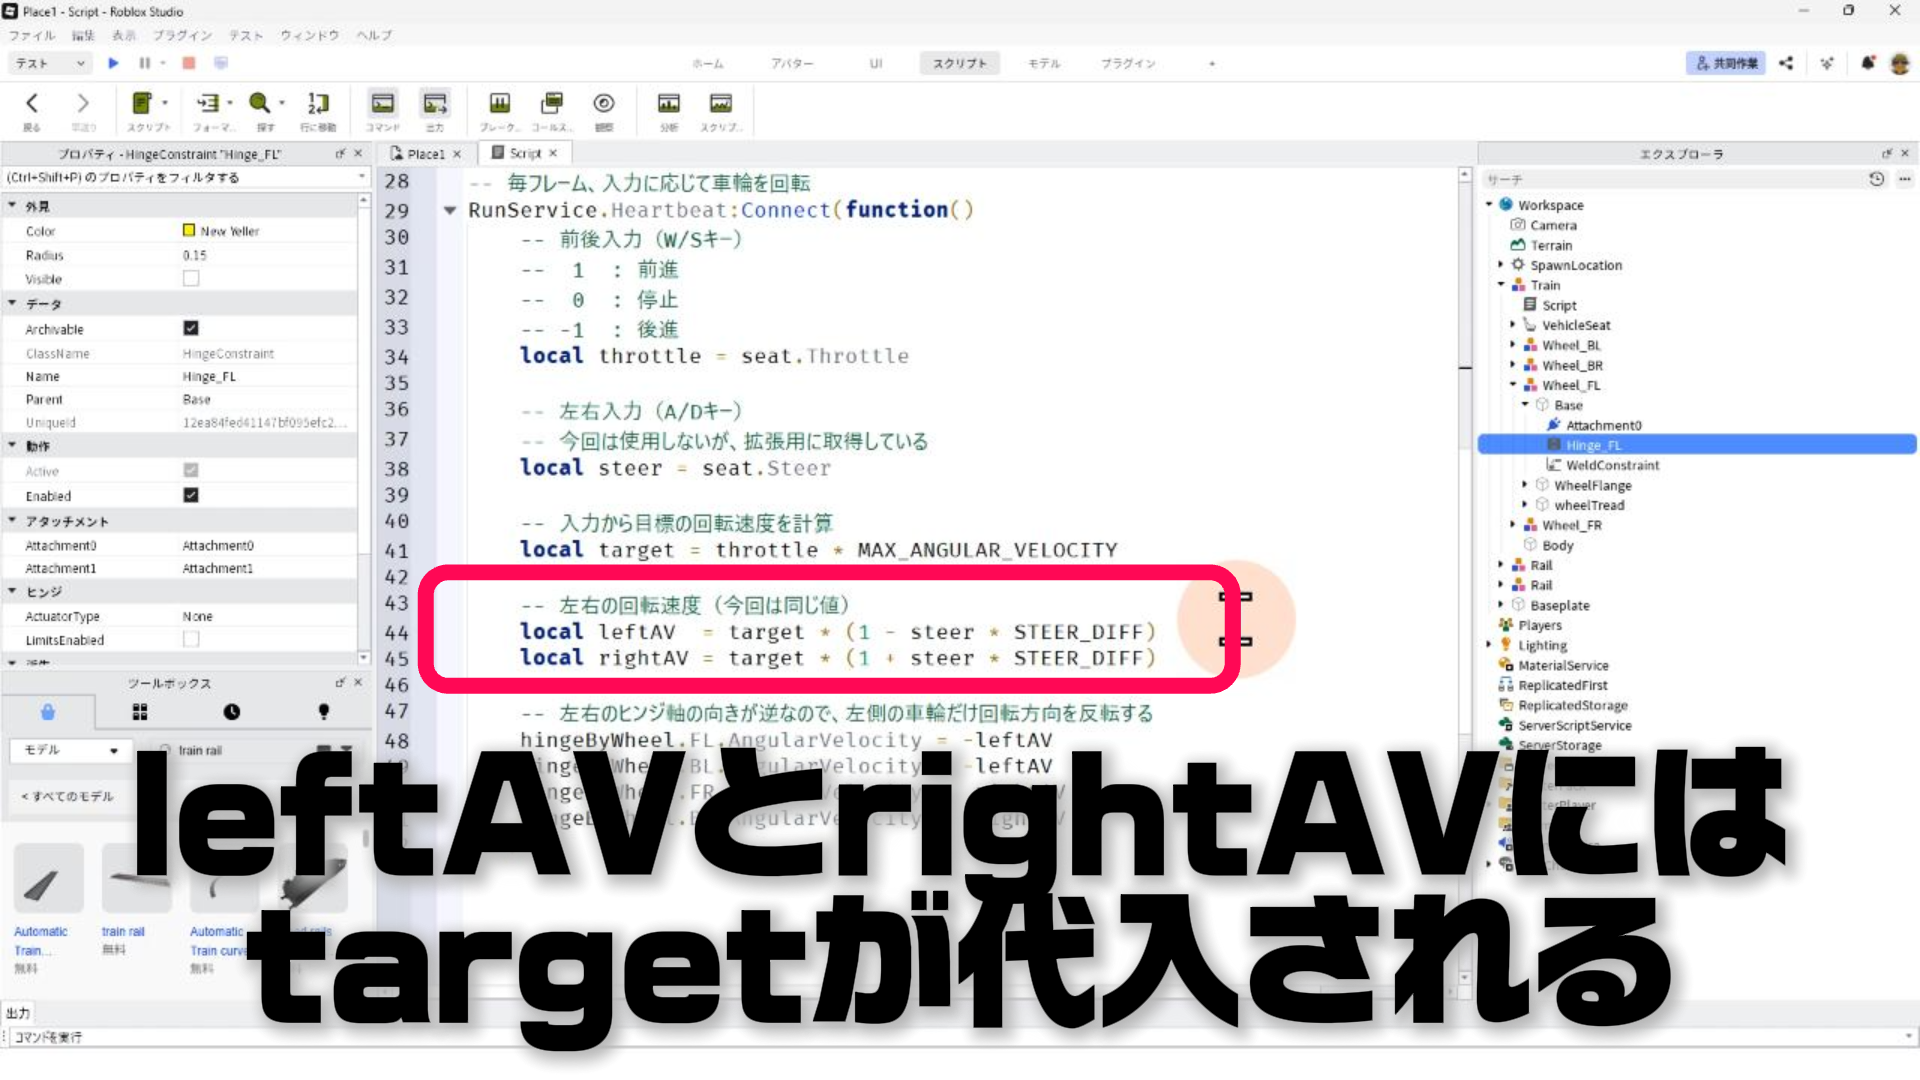
Task: Toggle the Archivable checkbox
Action: pyautogui.click(x=191, y=328)
